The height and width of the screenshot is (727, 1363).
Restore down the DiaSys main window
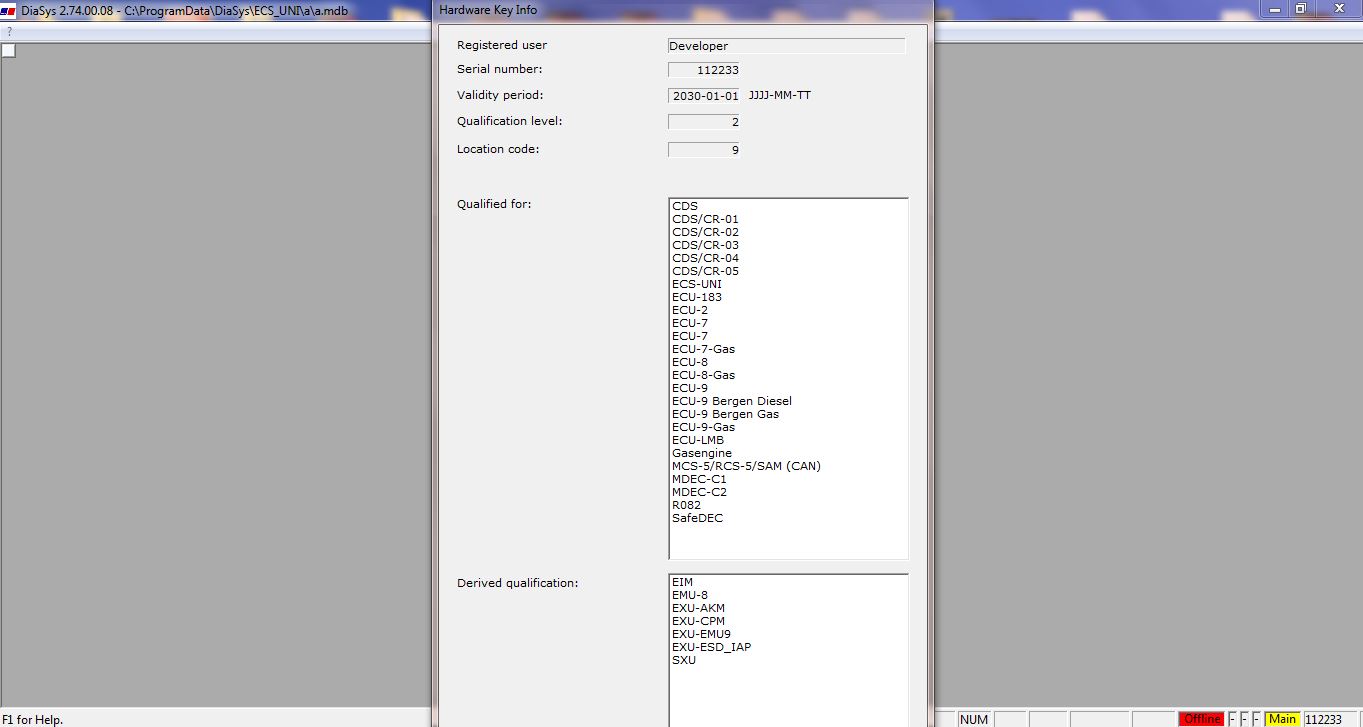tap(1301, 8)
